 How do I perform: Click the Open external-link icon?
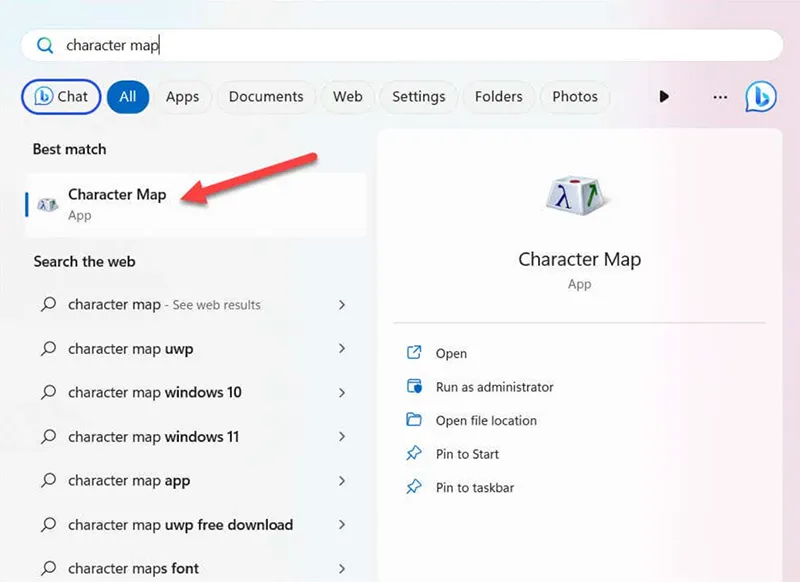click(414, 352)
